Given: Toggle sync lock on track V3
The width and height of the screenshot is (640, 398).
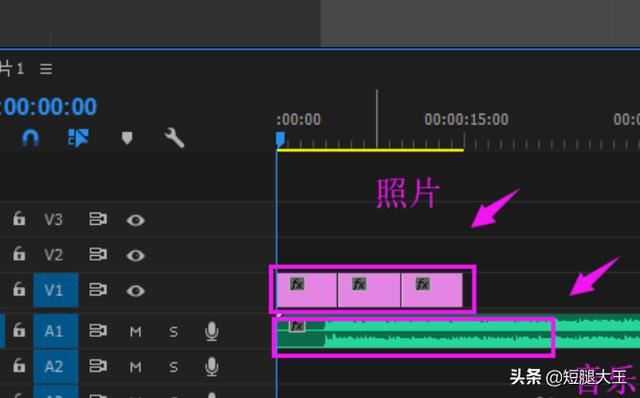Looking at the screenshot, I should 98,219.
